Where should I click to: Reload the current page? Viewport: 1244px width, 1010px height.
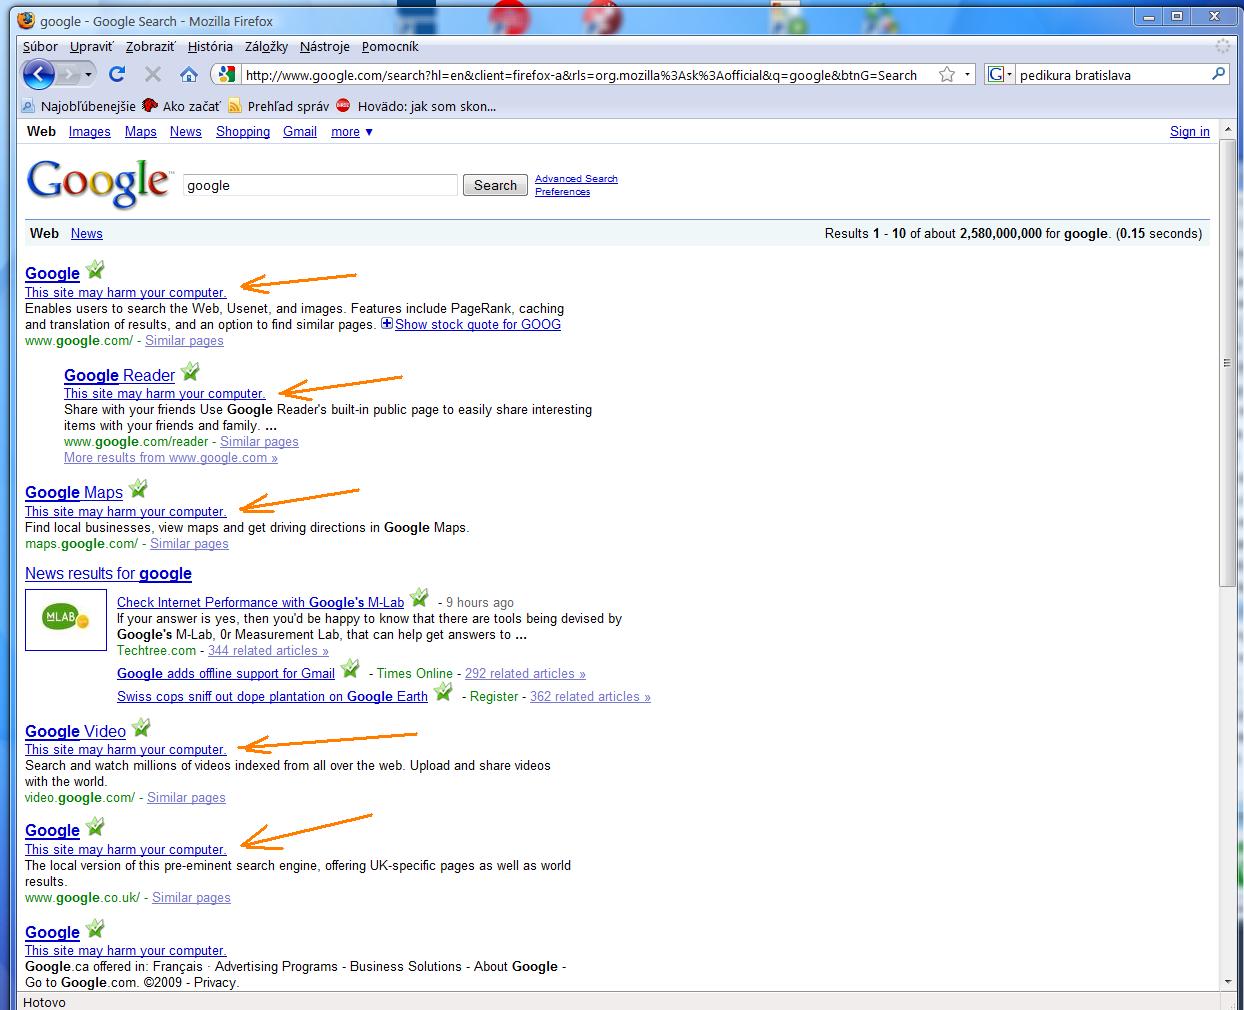click(x=117, y=74)
